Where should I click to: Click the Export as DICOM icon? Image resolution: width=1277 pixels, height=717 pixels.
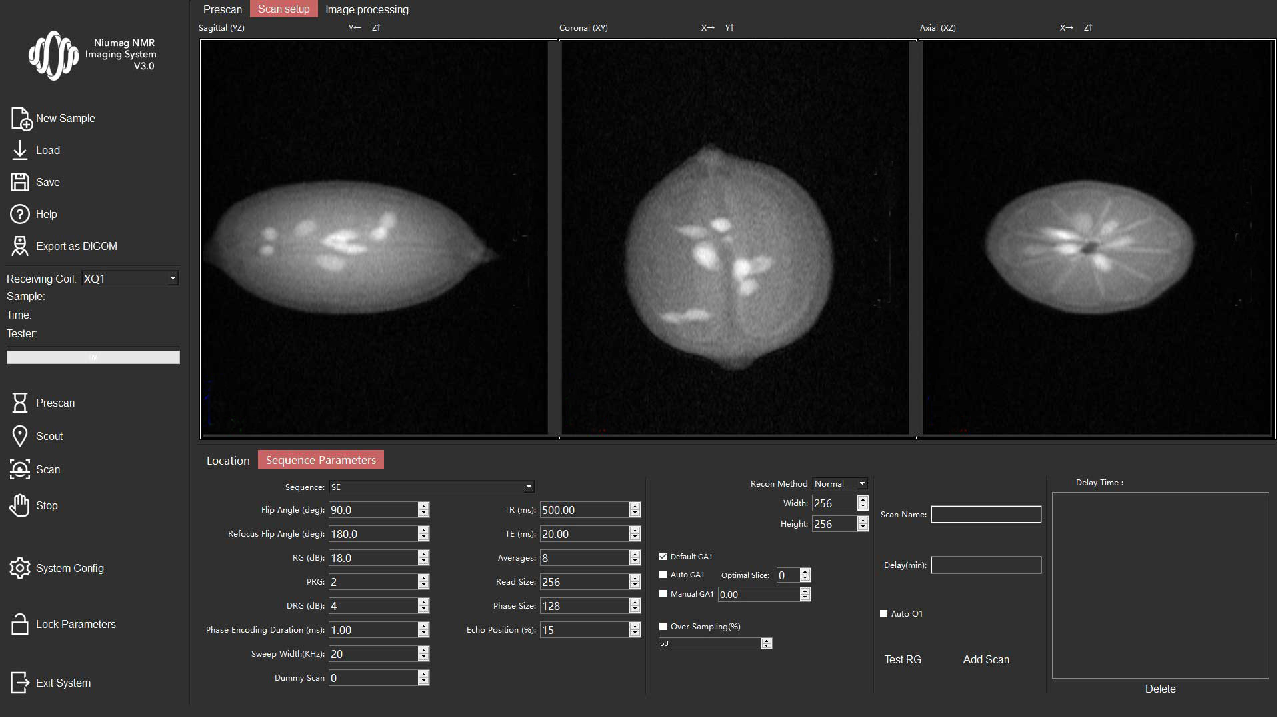coord(20,246)
